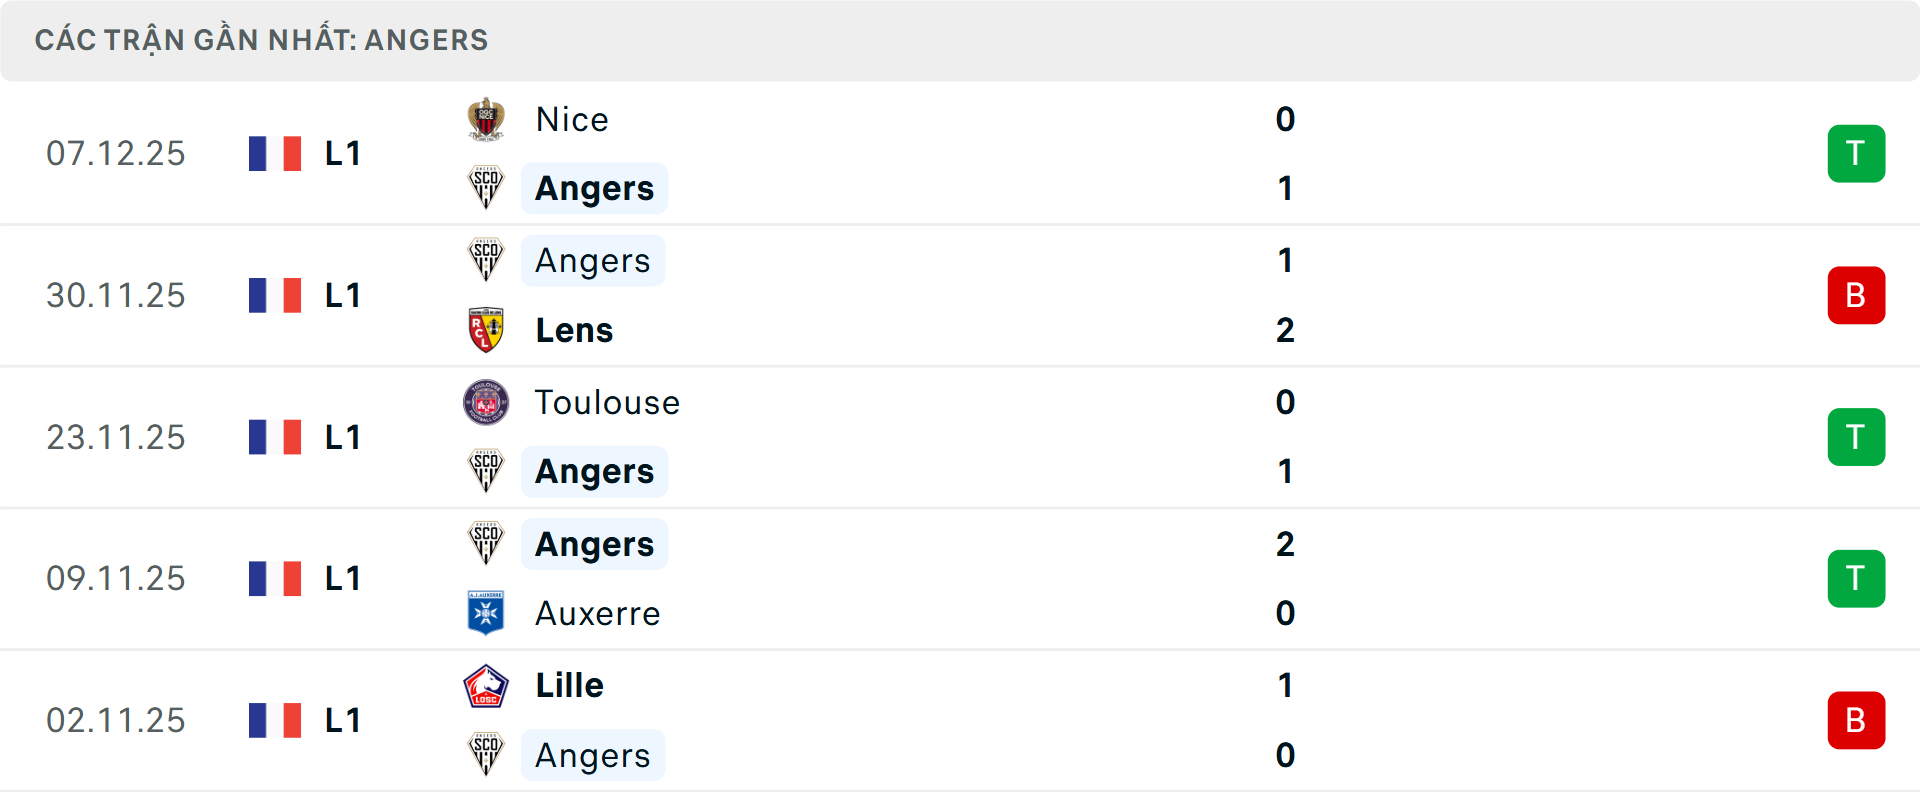This screenshot has height=792, width=1920.
Task: Open the Lens team link
Action: (x=574, y=330)
